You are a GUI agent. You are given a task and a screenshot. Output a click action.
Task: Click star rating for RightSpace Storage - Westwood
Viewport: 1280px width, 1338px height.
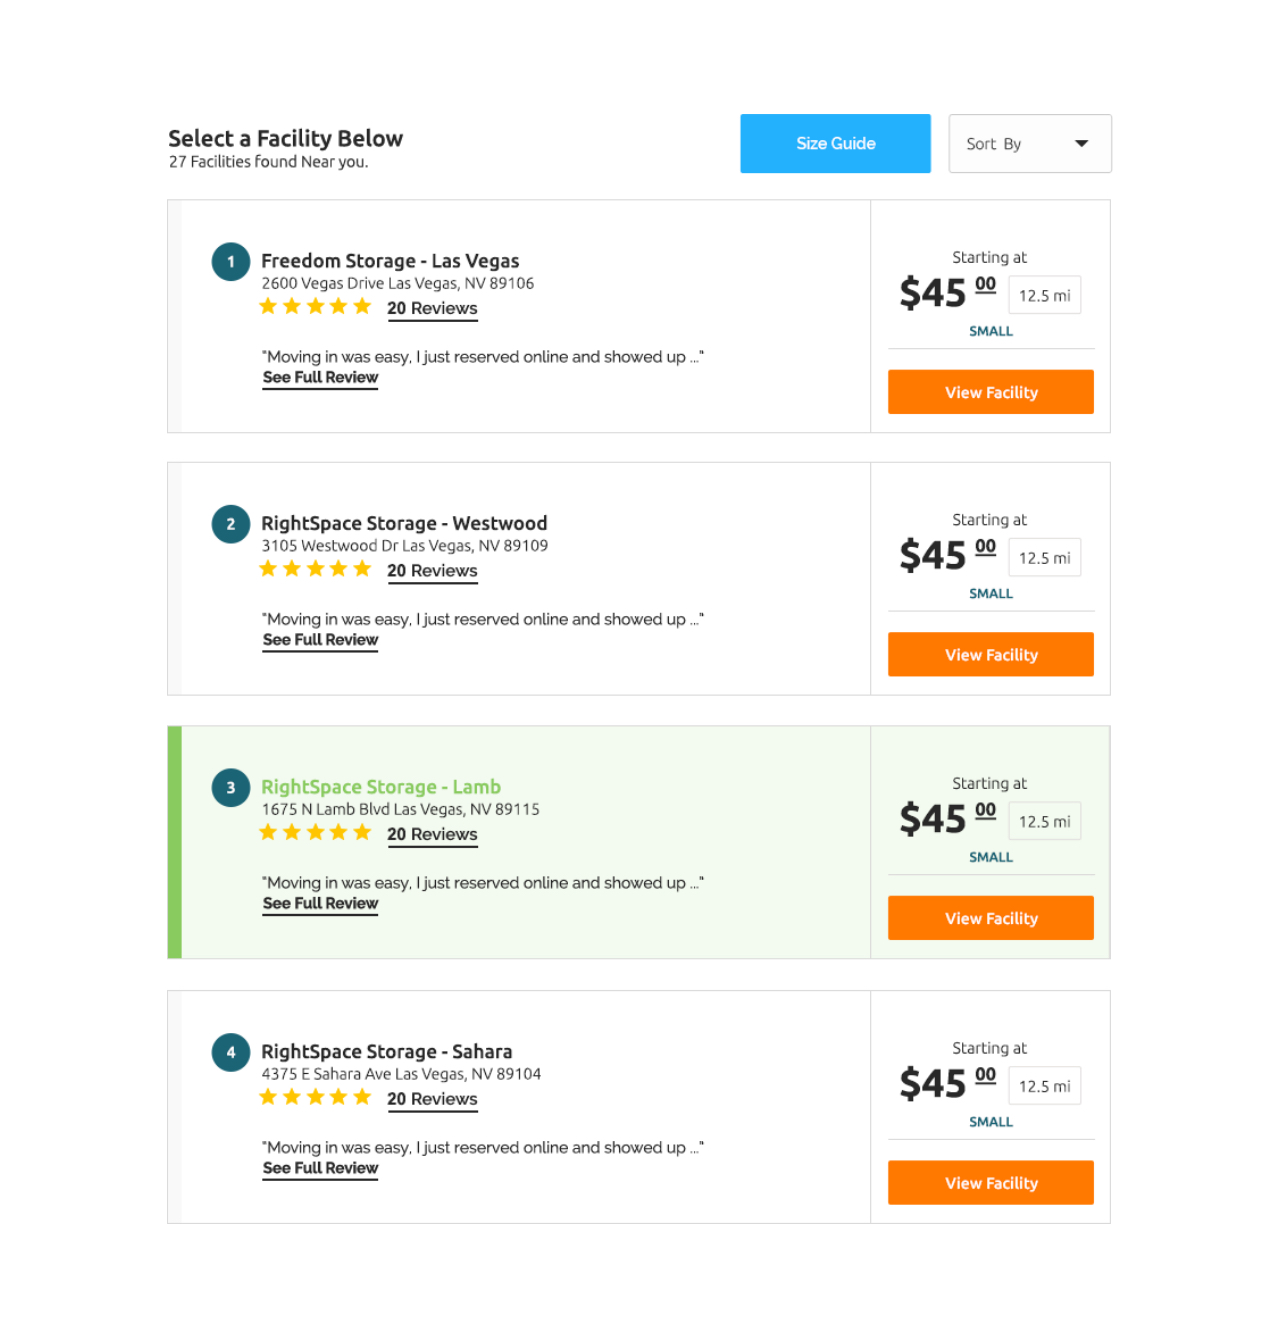(x=315, y=569)
